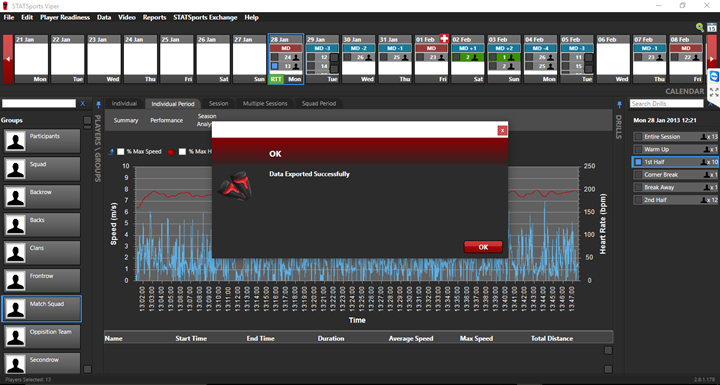Check the Warm Up drill checkbox
Viewport: 720px width, 385px height.
pyautogui.click(x=638, y=149)
